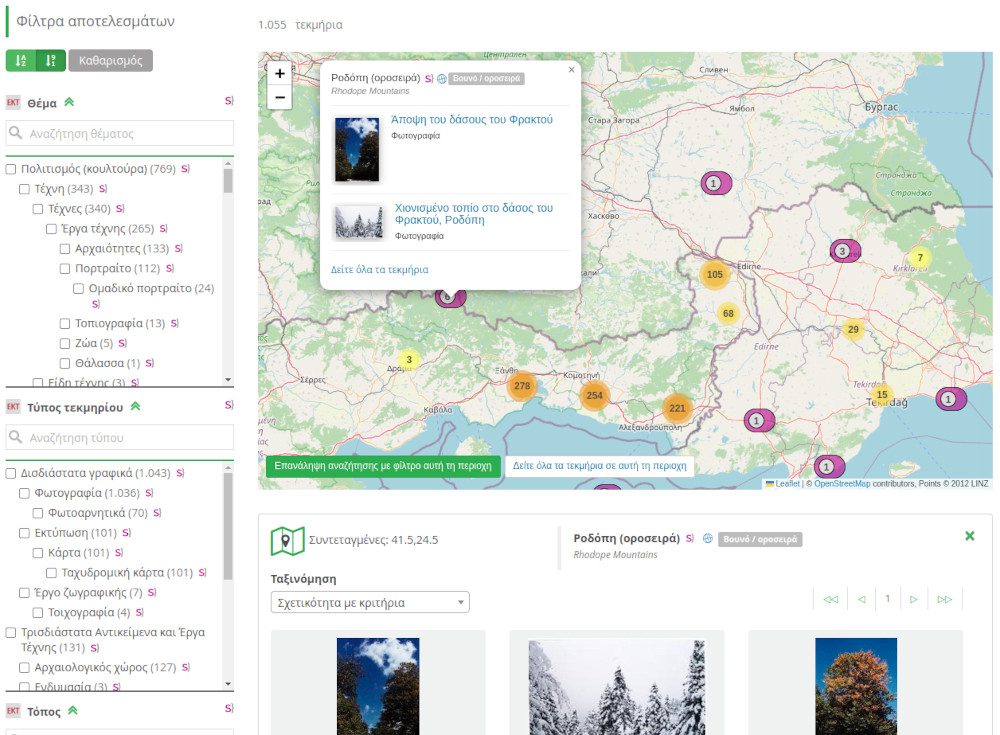Collapse the Θέμα filter section
1000x735 pixels.
(x=70, y=102)
